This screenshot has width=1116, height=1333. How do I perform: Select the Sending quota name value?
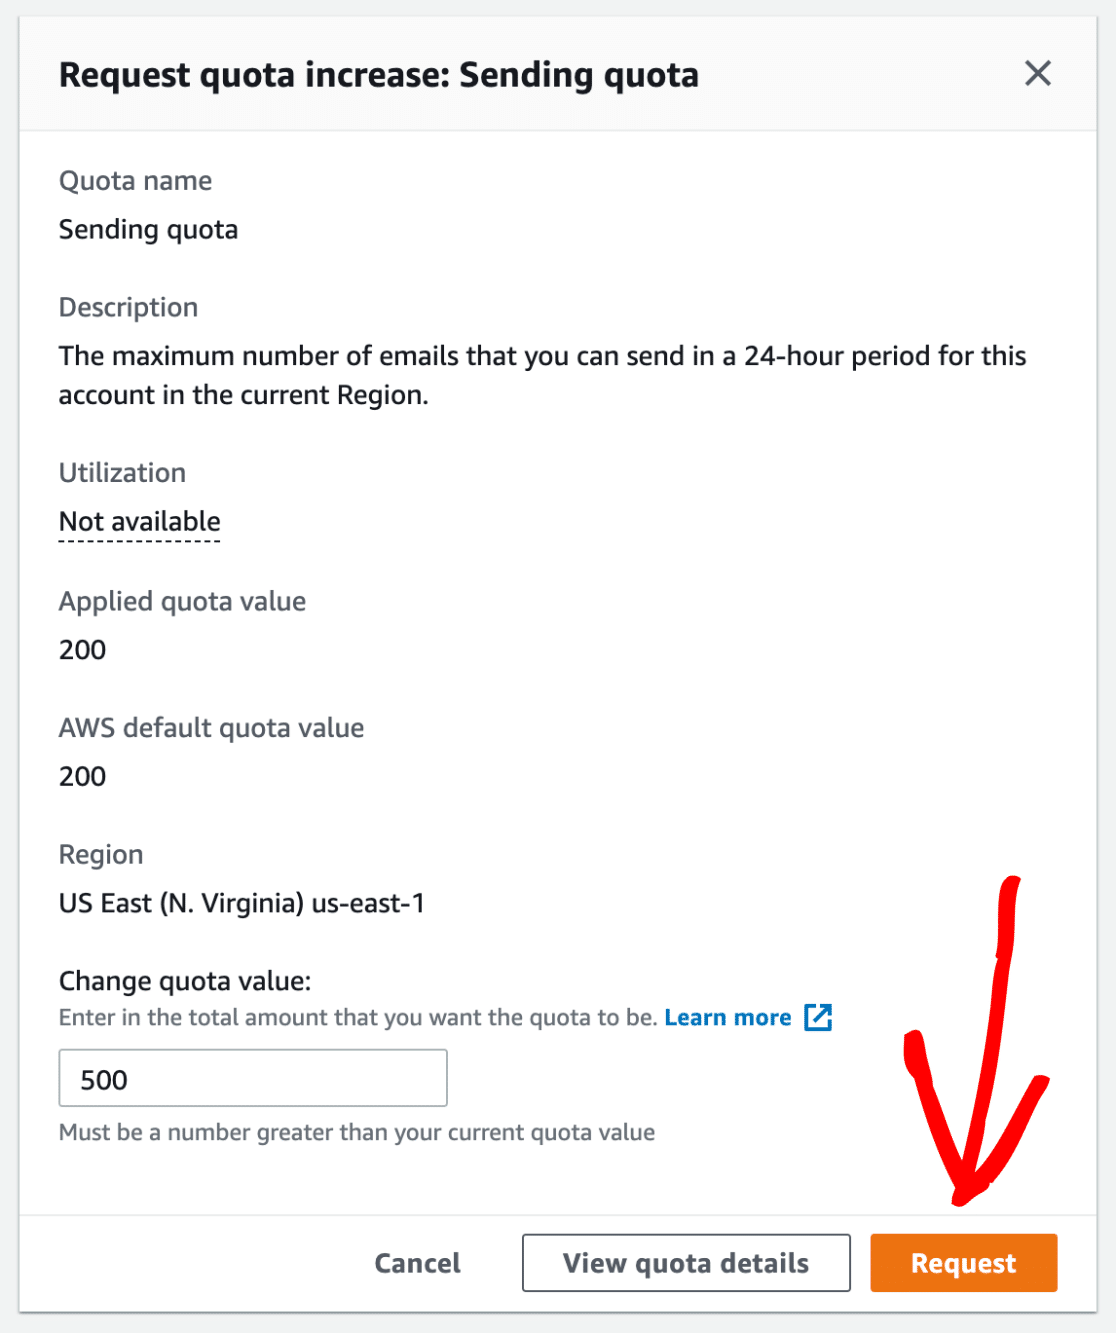tap(148, 230)
